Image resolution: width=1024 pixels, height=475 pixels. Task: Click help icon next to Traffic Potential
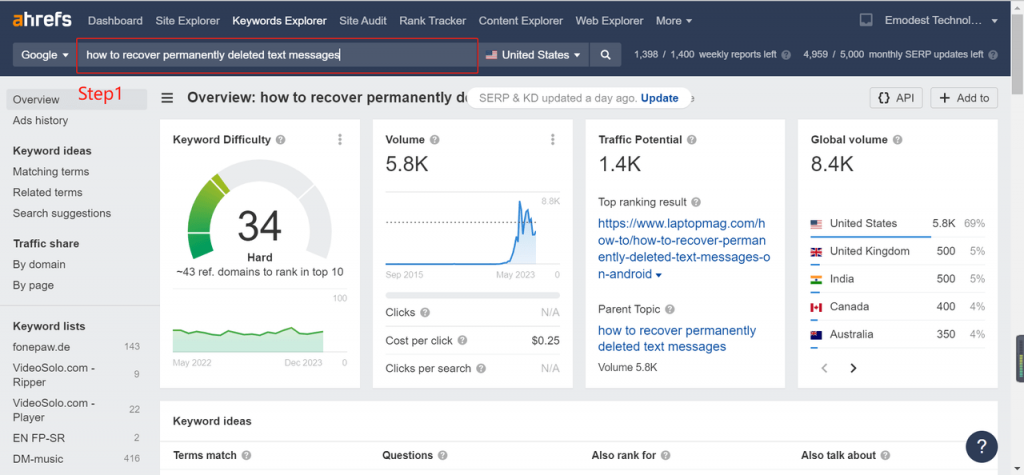click(692, 140)
